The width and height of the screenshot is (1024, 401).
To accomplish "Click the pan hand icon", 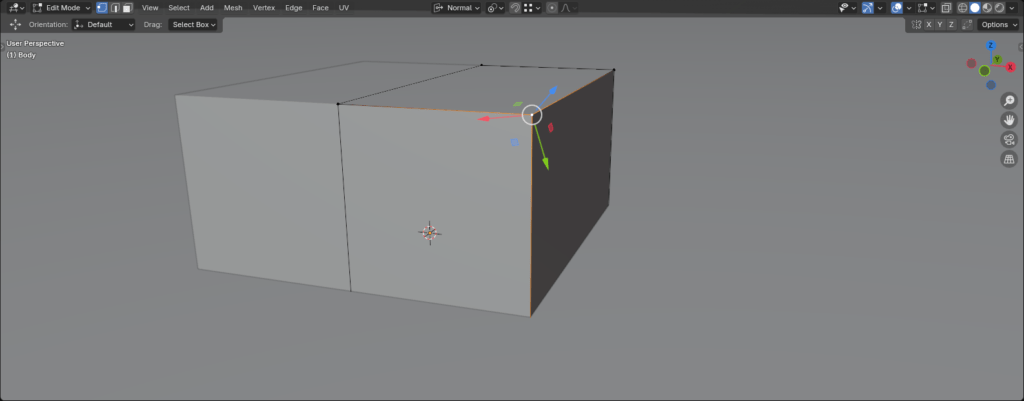I will pyautogui.click(x=1009, y=120).
